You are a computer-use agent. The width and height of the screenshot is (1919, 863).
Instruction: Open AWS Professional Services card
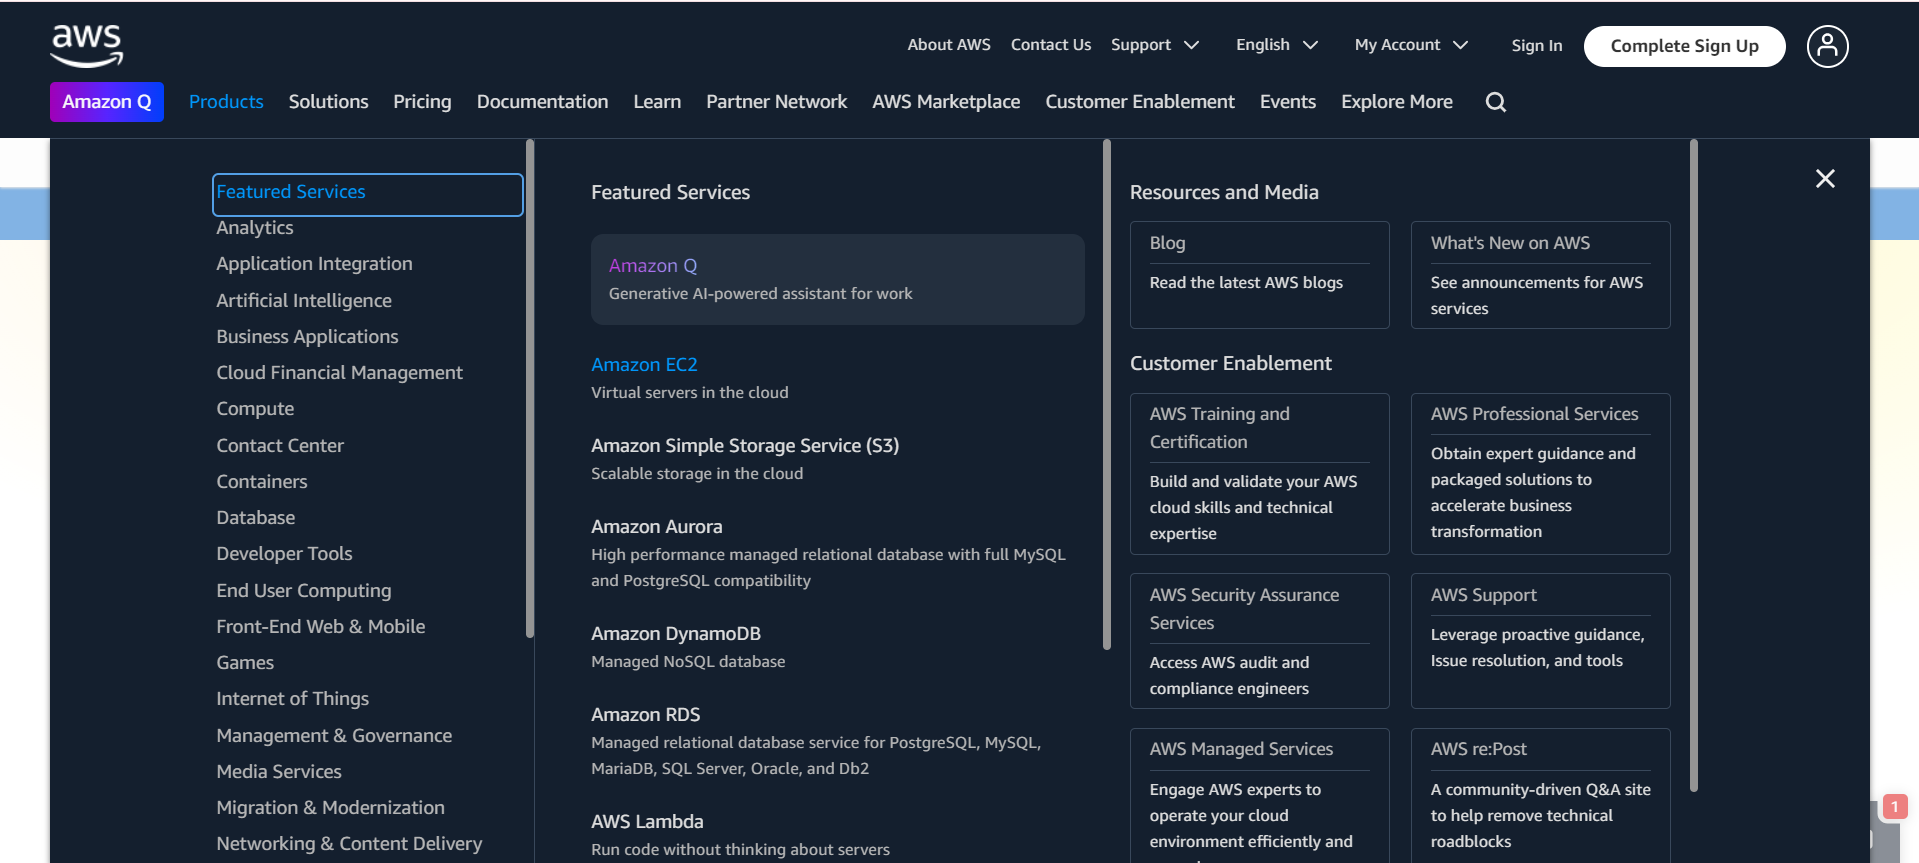click(1540, 474)
